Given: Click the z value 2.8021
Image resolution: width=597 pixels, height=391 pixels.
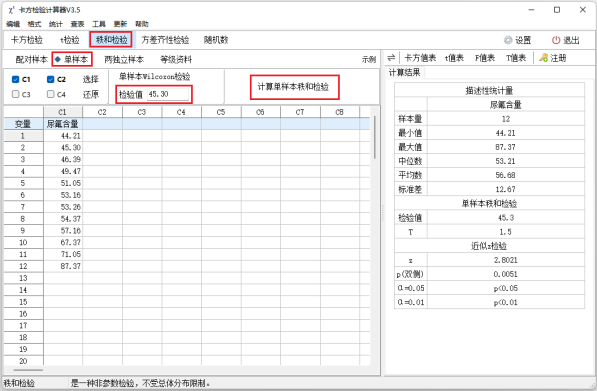Looking at the screenshot, I should [506, 260].
